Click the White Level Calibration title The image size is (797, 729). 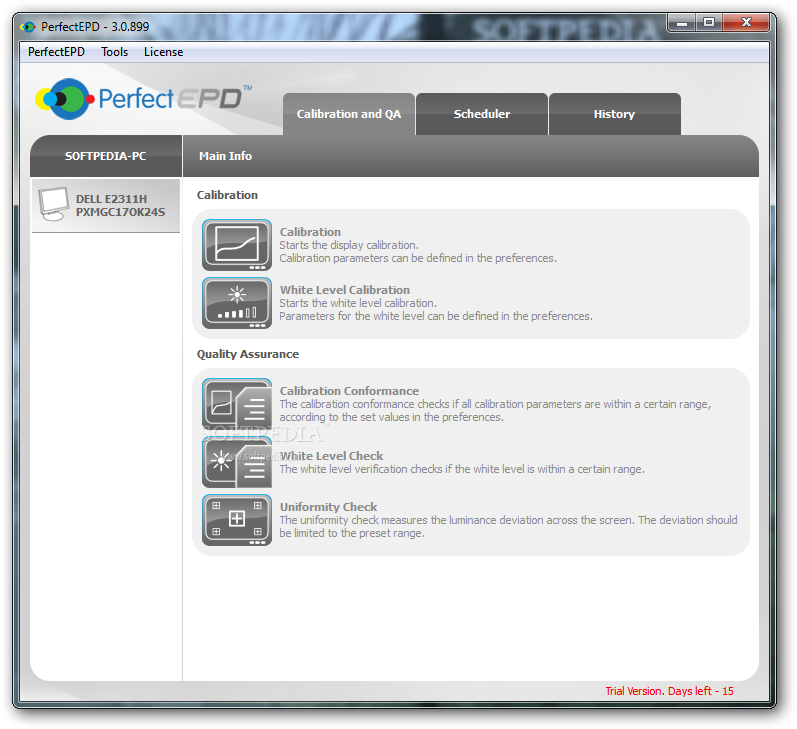[x=345, y=290]
